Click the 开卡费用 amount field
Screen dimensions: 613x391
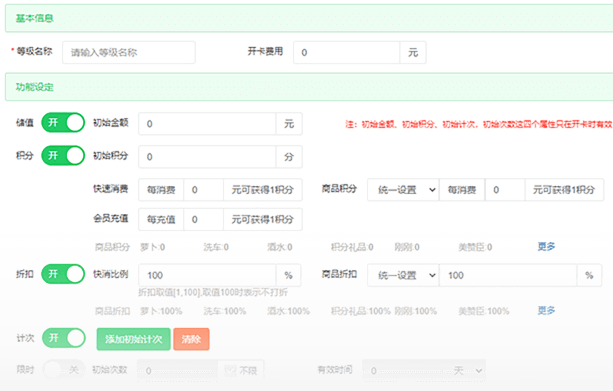coord(346,52)
